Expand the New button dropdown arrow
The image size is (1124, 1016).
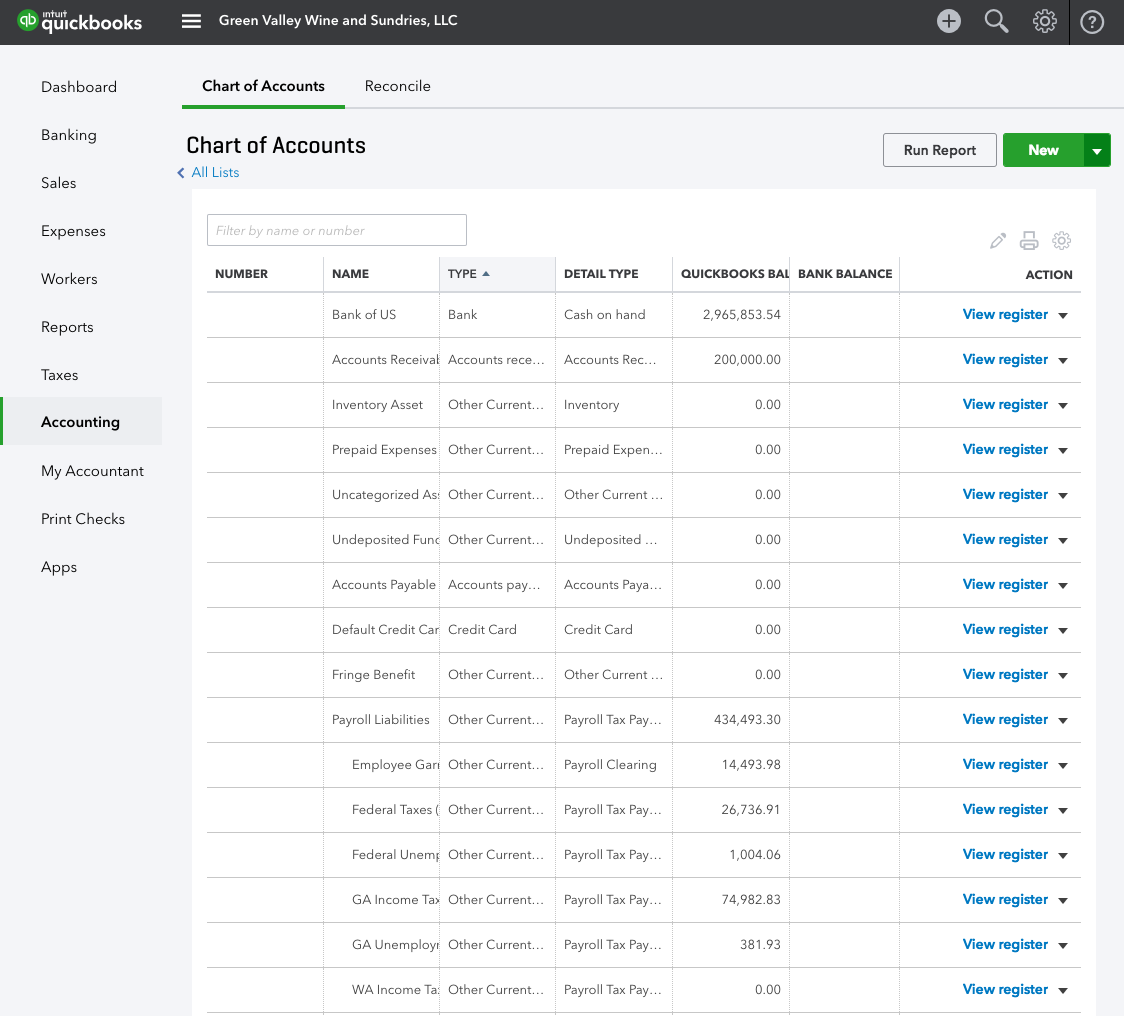pos(1097,151)
